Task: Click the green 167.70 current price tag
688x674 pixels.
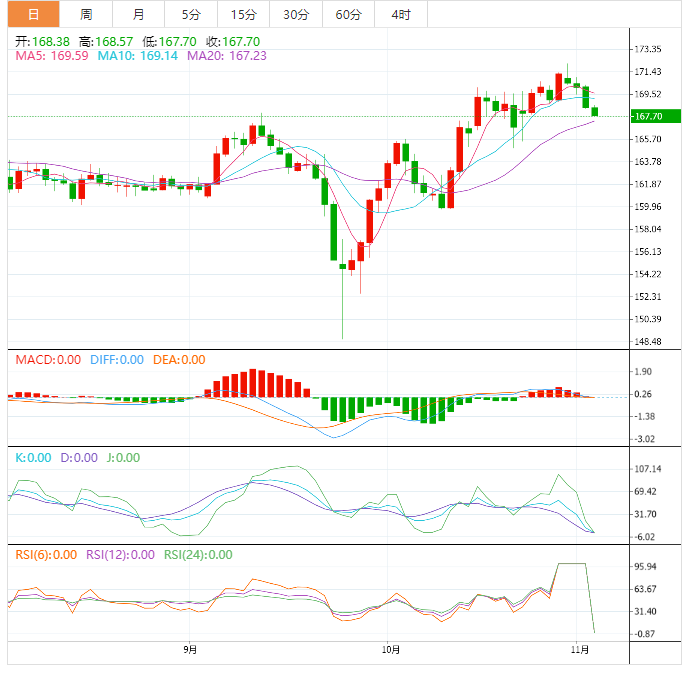Action: [656, 116]
